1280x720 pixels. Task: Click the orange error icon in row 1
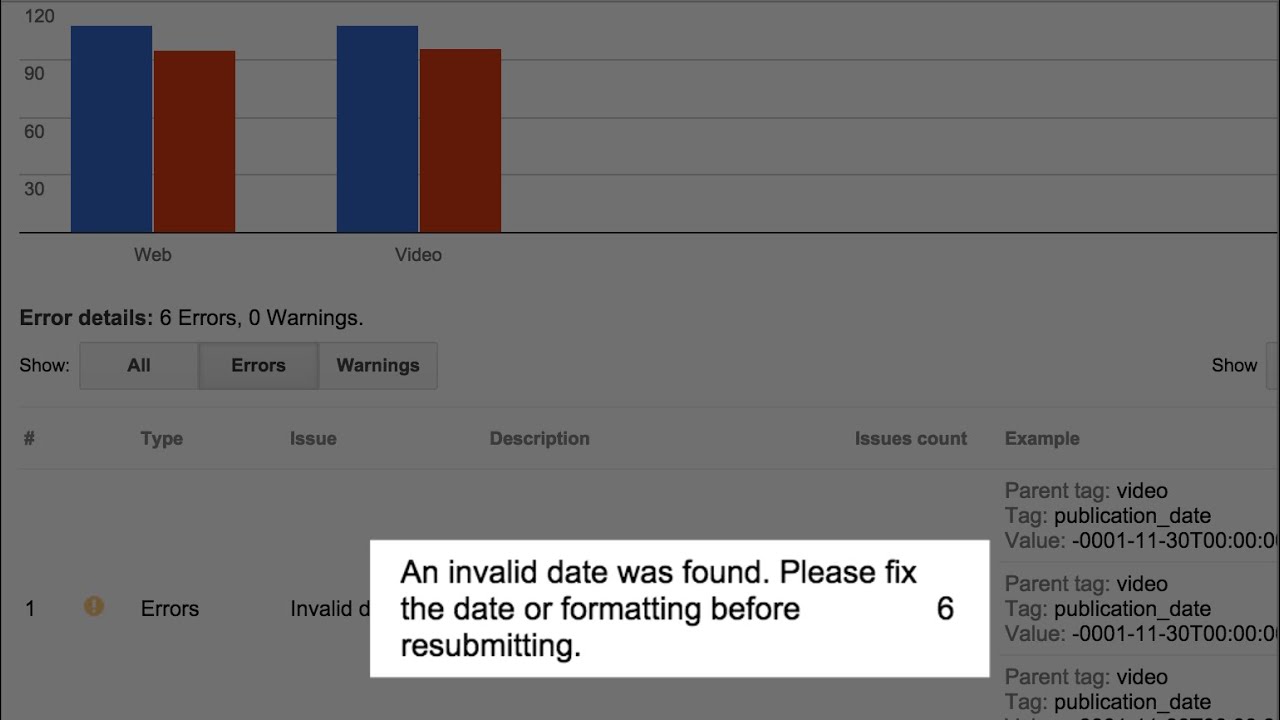tap(94, 606)
